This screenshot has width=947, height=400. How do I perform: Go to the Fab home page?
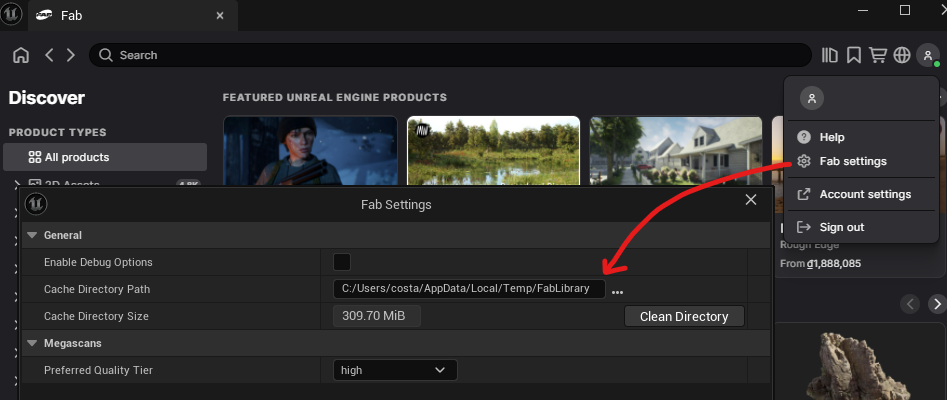(x=20, y=55)
